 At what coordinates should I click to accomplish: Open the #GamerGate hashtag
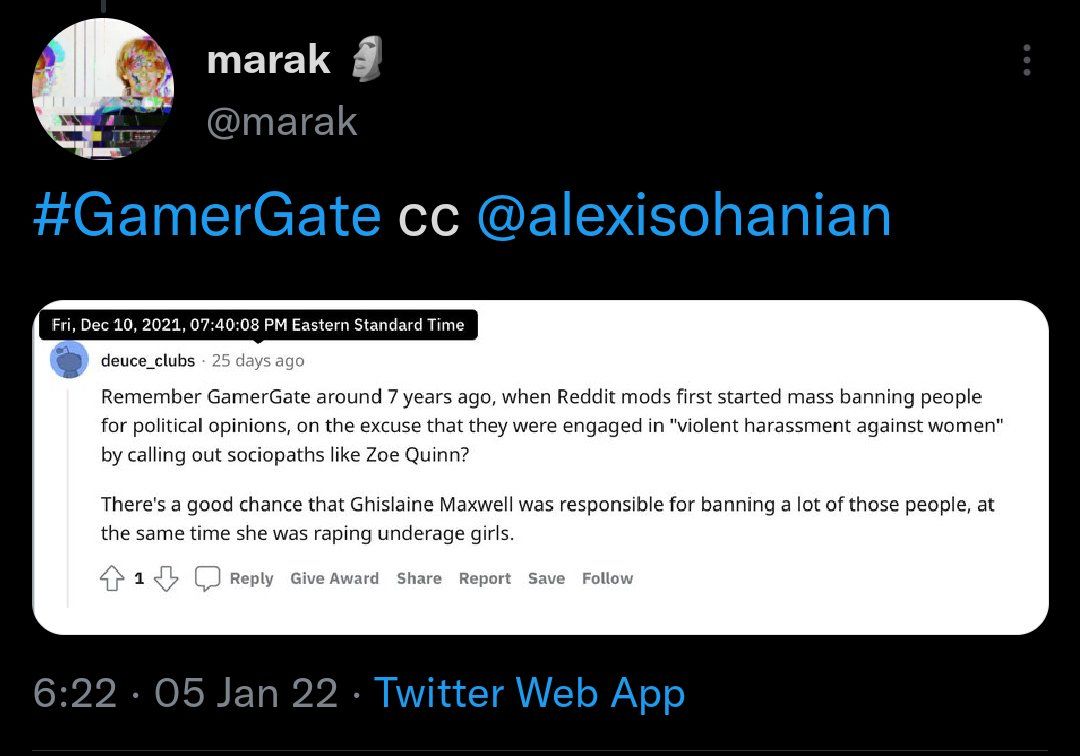[x=207, y=216]
